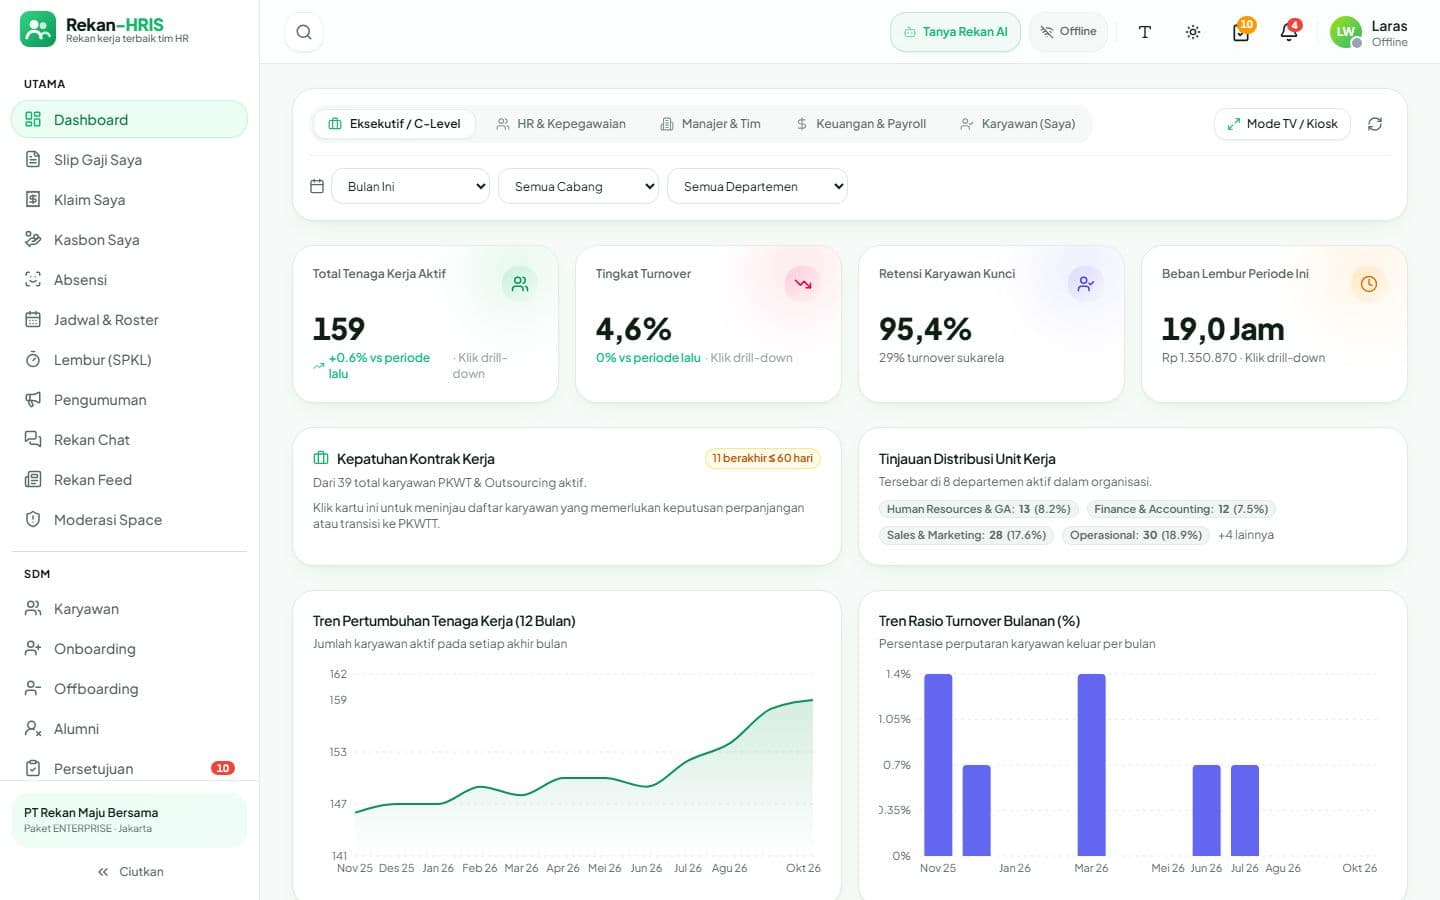Click the Rekan Feed newspaper icon
1440x900 pixels.
33,480
